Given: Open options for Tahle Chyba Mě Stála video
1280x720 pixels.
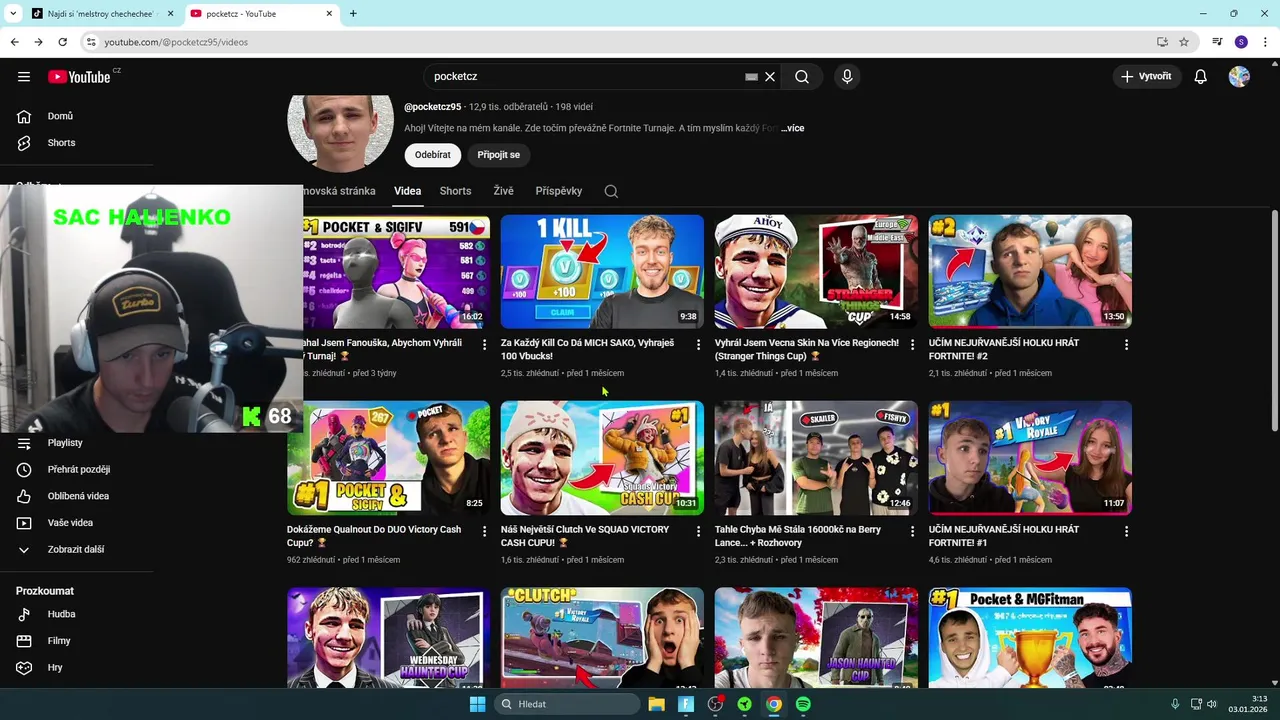Looking at the screenshot, I should coord(912,532).
